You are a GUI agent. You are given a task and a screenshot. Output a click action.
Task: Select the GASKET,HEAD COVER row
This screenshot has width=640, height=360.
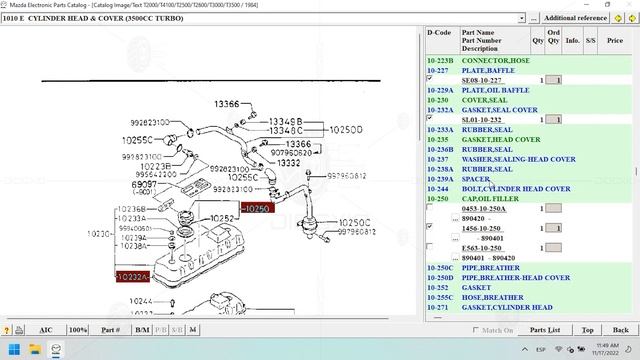point(529,140)
